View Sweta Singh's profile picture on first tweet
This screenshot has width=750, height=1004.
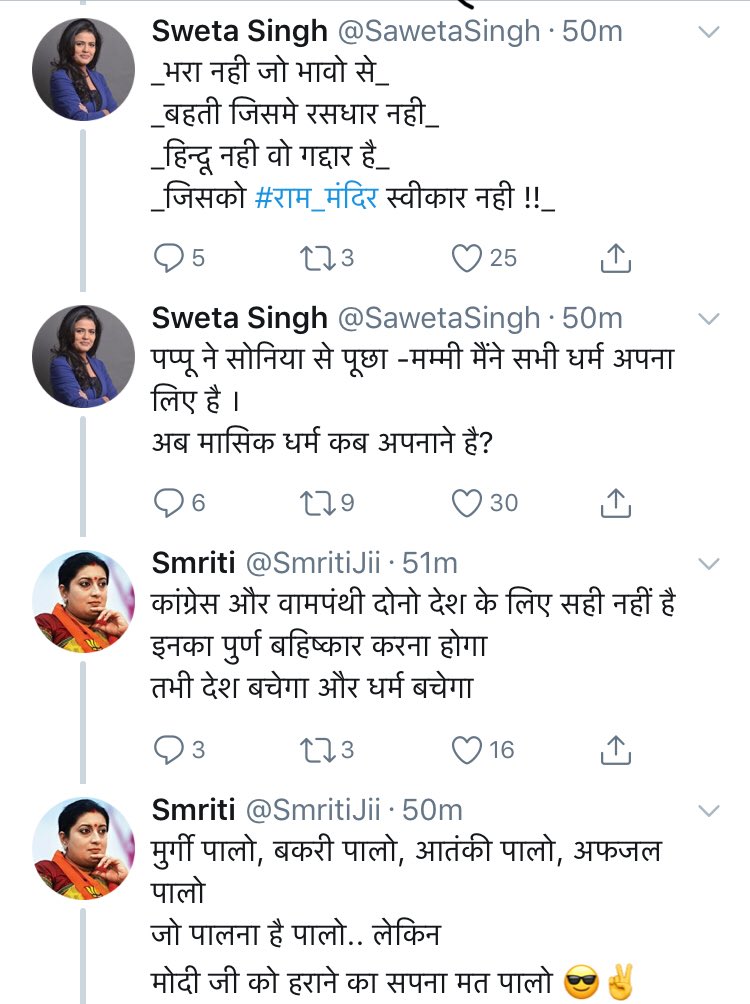(x=83, y=69)
